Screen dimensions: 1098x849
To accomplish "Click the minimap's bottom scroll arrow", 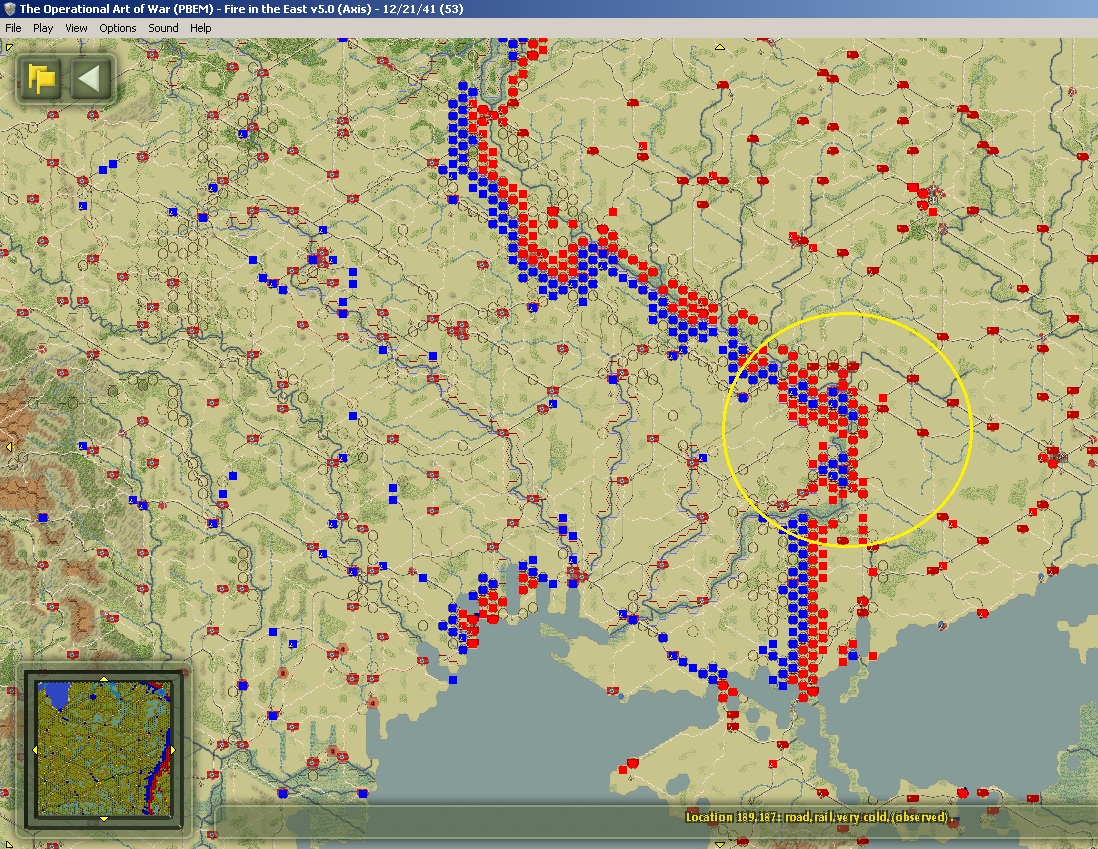I will click(x=103, y=819).
